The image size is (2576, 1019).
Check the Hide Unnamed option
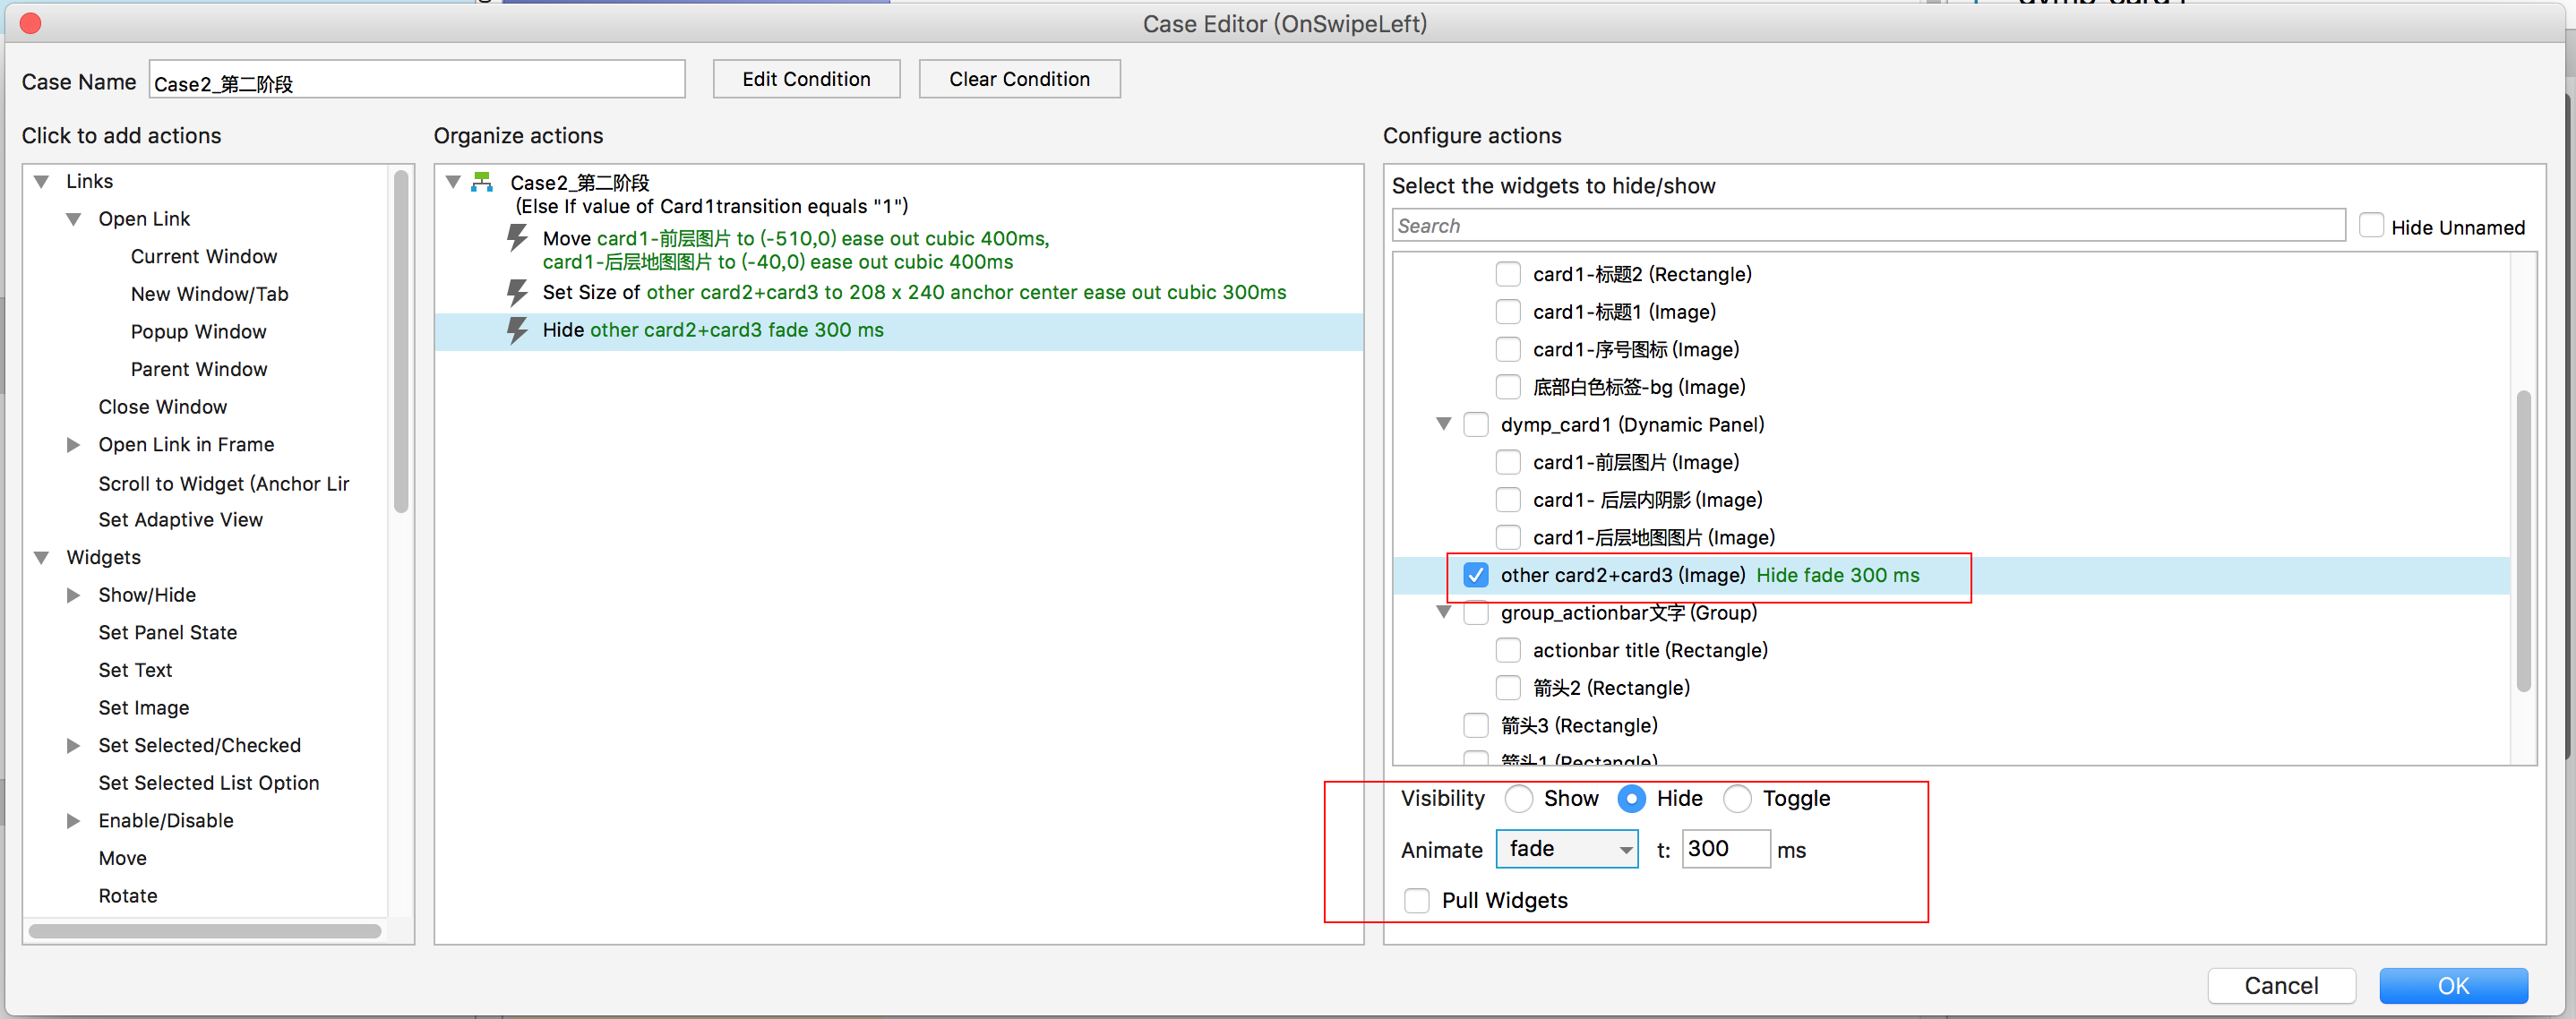tap(2370, 226)
